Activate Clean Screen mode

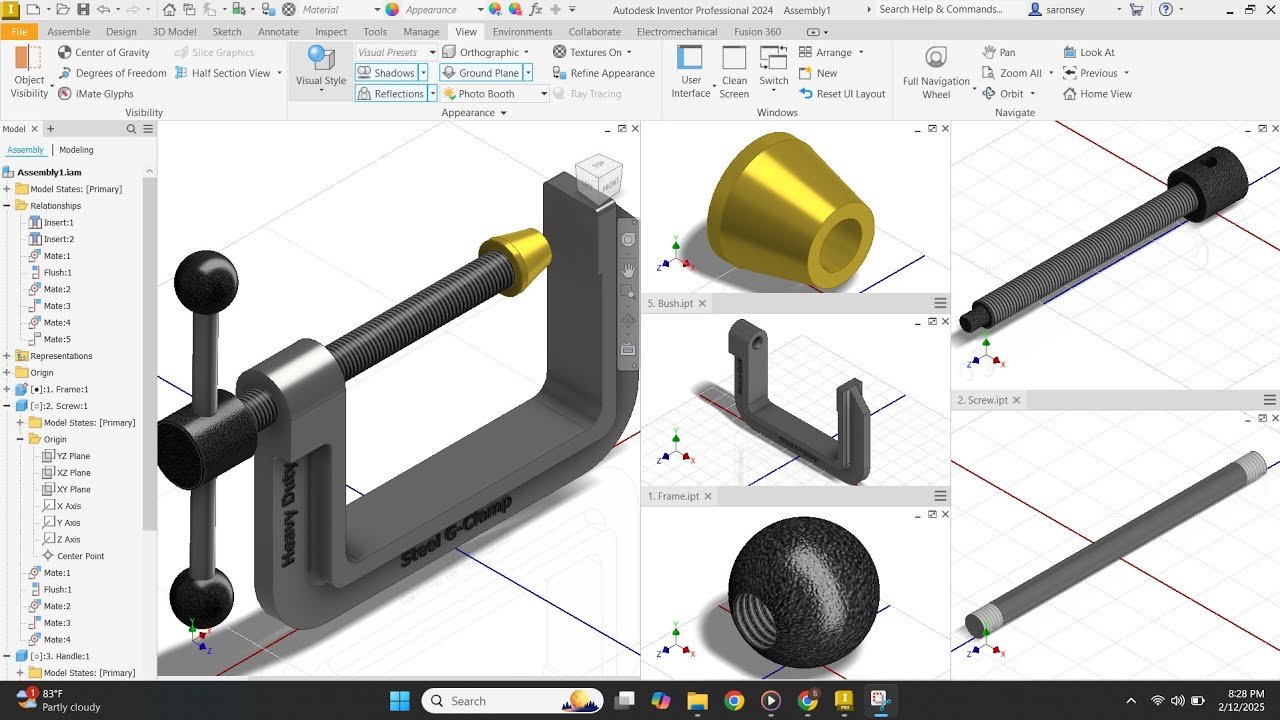pos(734,72)
